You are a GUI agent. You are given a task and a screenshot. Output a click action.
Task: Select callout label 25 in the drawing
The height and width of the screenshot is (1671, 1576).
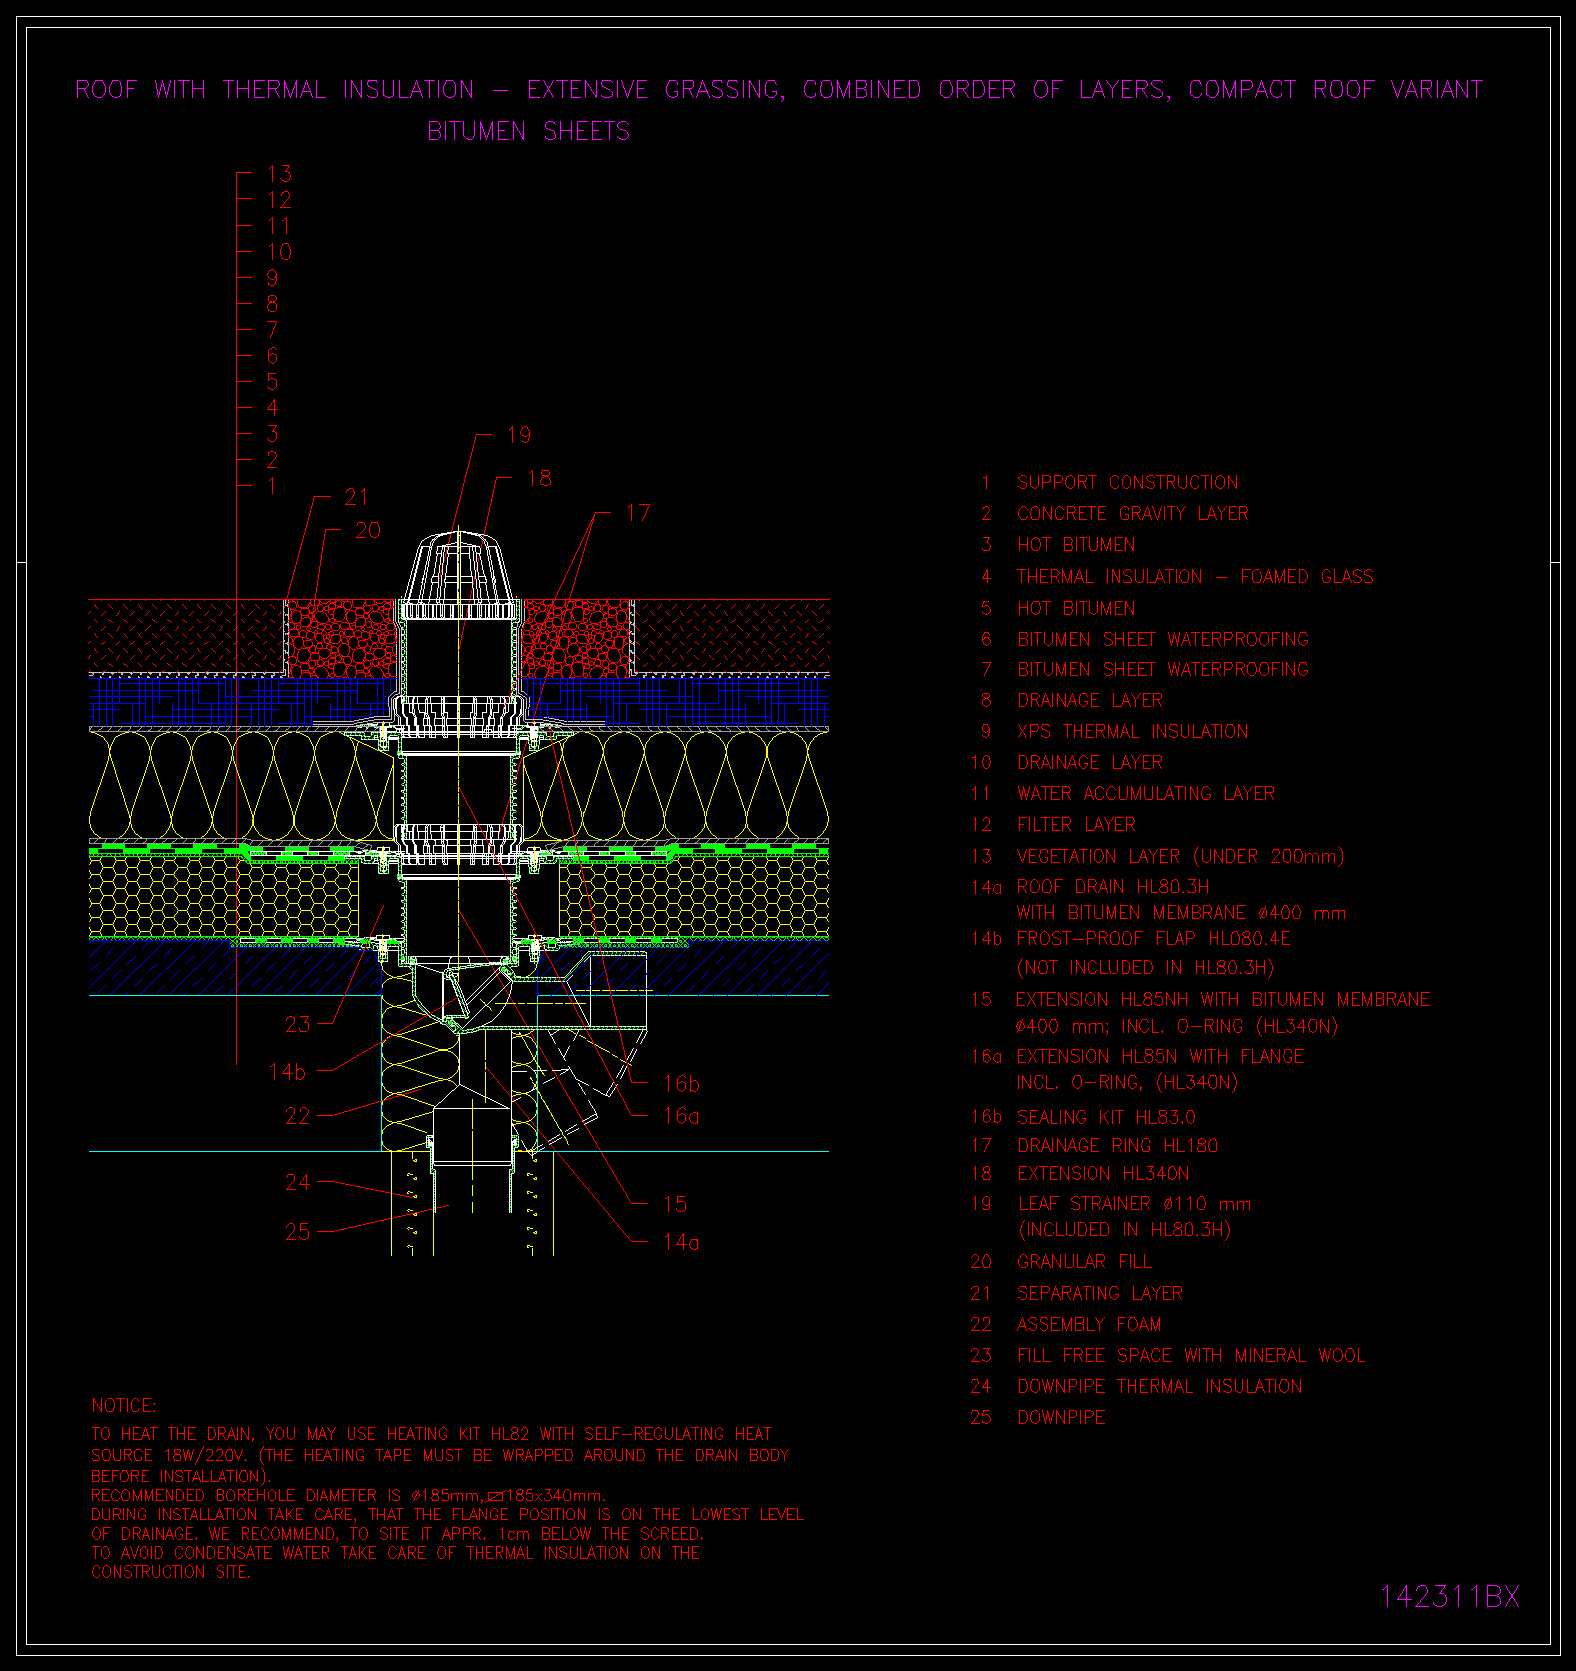(x=298, y=1232)
